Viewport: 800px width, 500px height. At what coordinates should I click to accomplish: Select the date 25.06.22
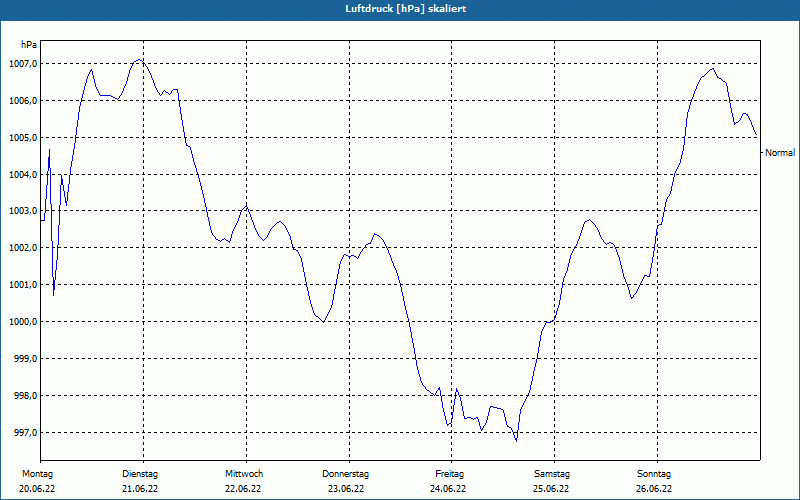click(551, 489)
